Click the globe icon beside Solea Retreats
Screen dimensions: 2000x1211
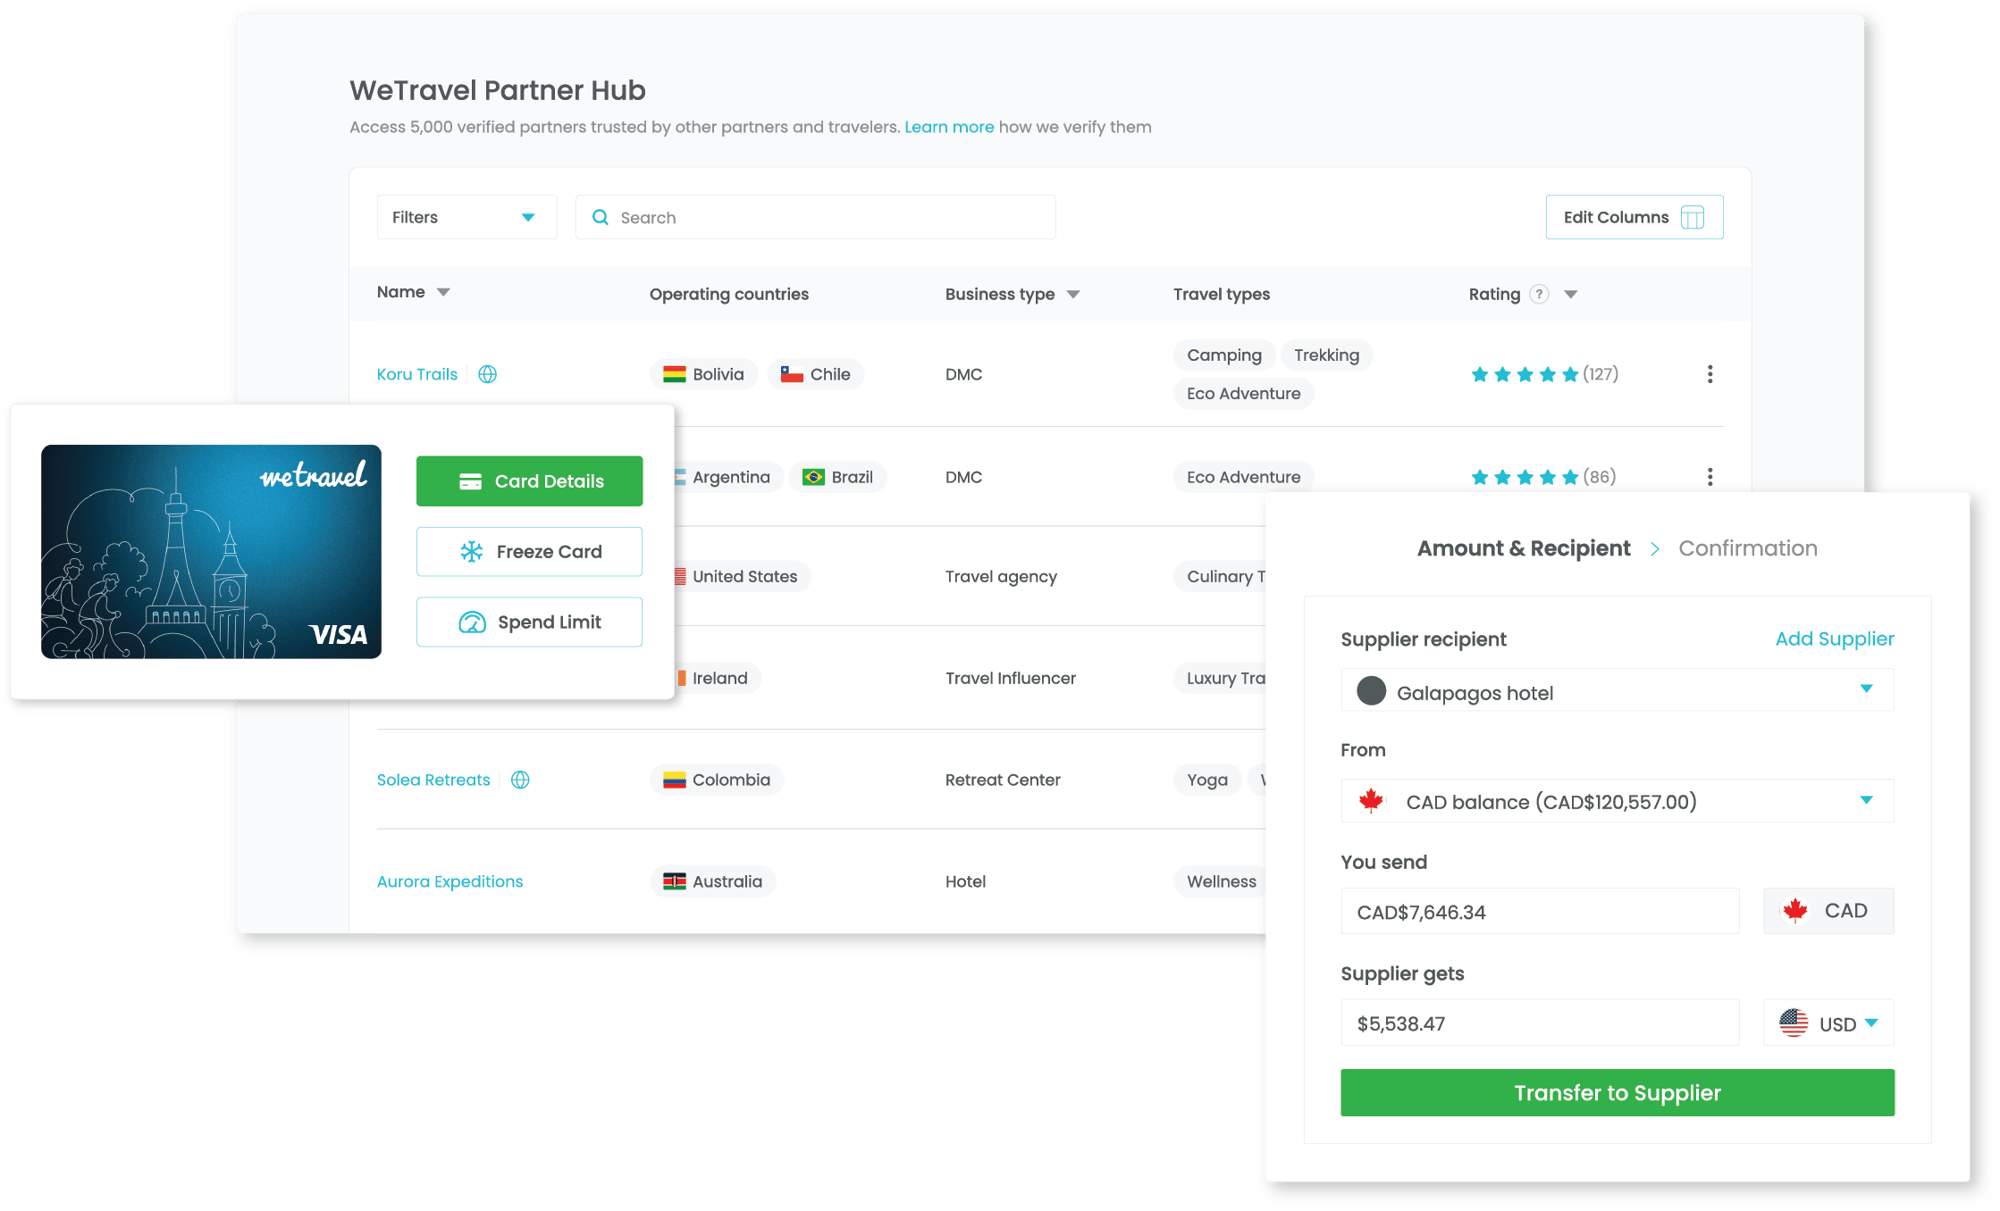(x=520, y=780)
